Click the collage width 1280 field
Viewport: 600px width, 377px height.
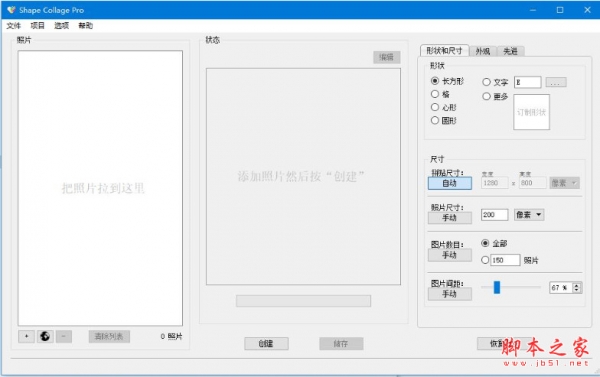(x=494, y=183)
